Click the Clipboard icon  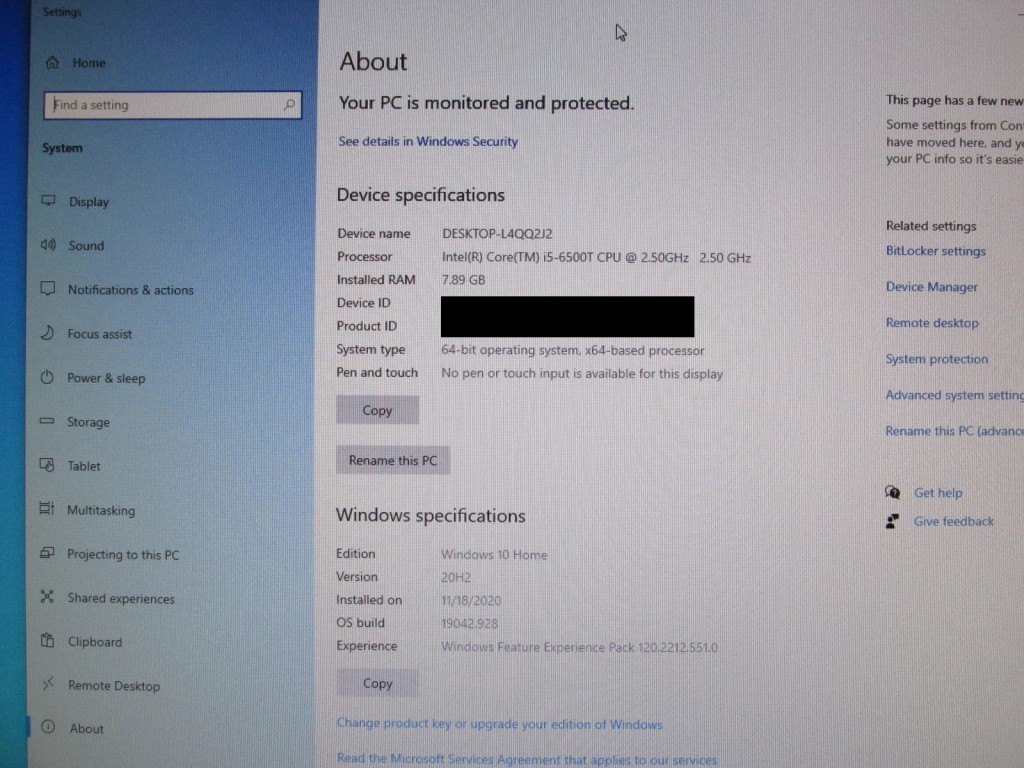[x=48, y=641]
